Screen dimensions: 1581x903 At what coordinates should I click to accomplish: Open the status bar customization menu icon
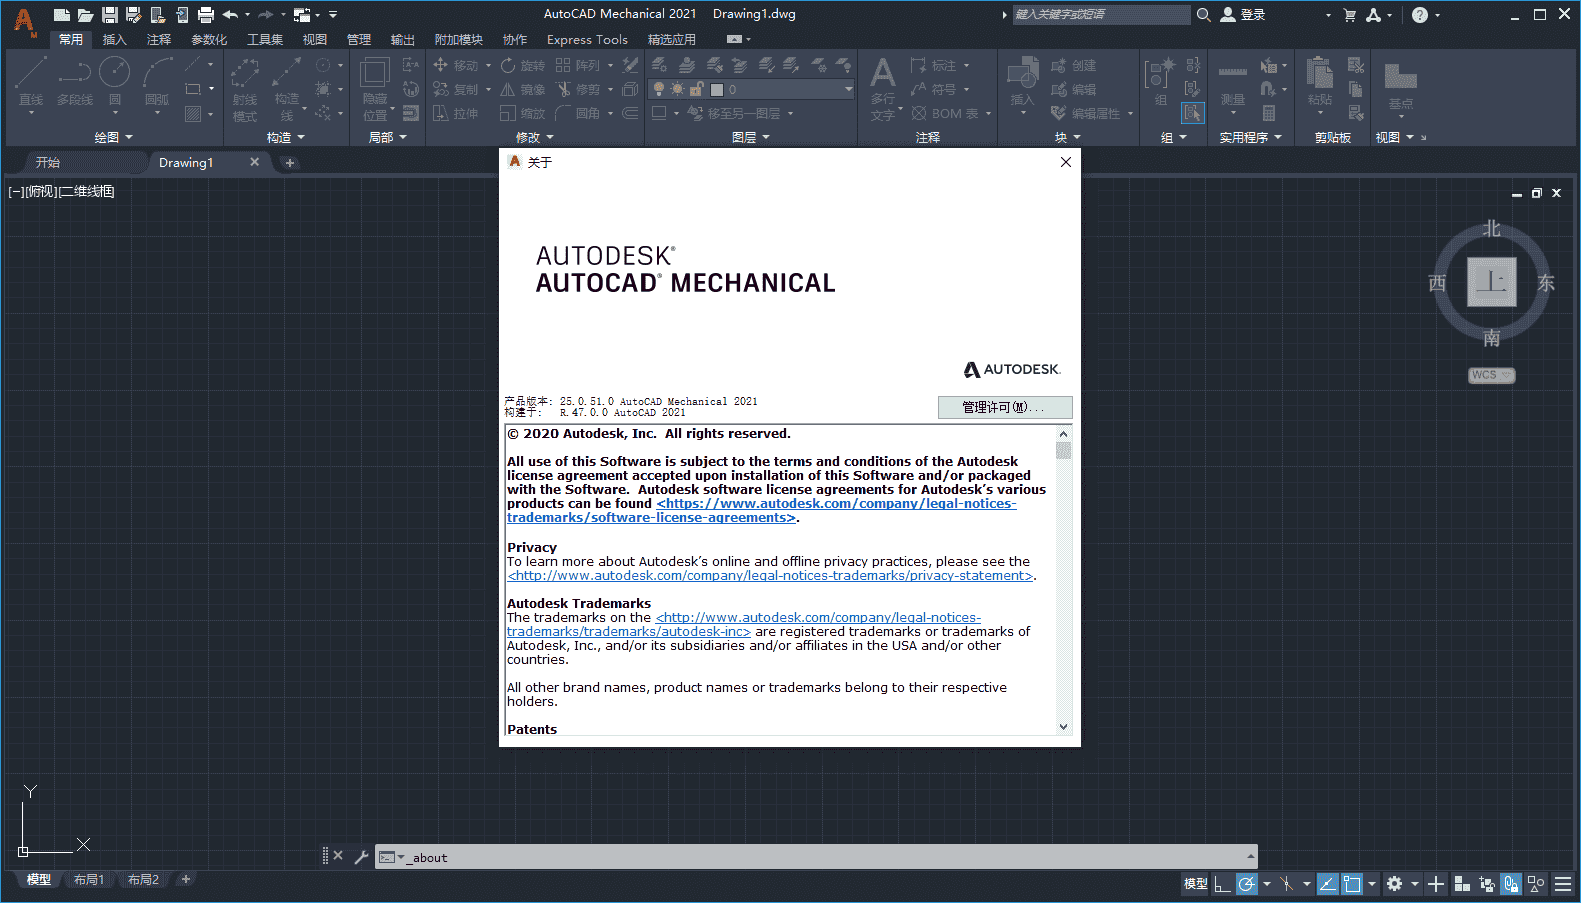coord(1563,884)
